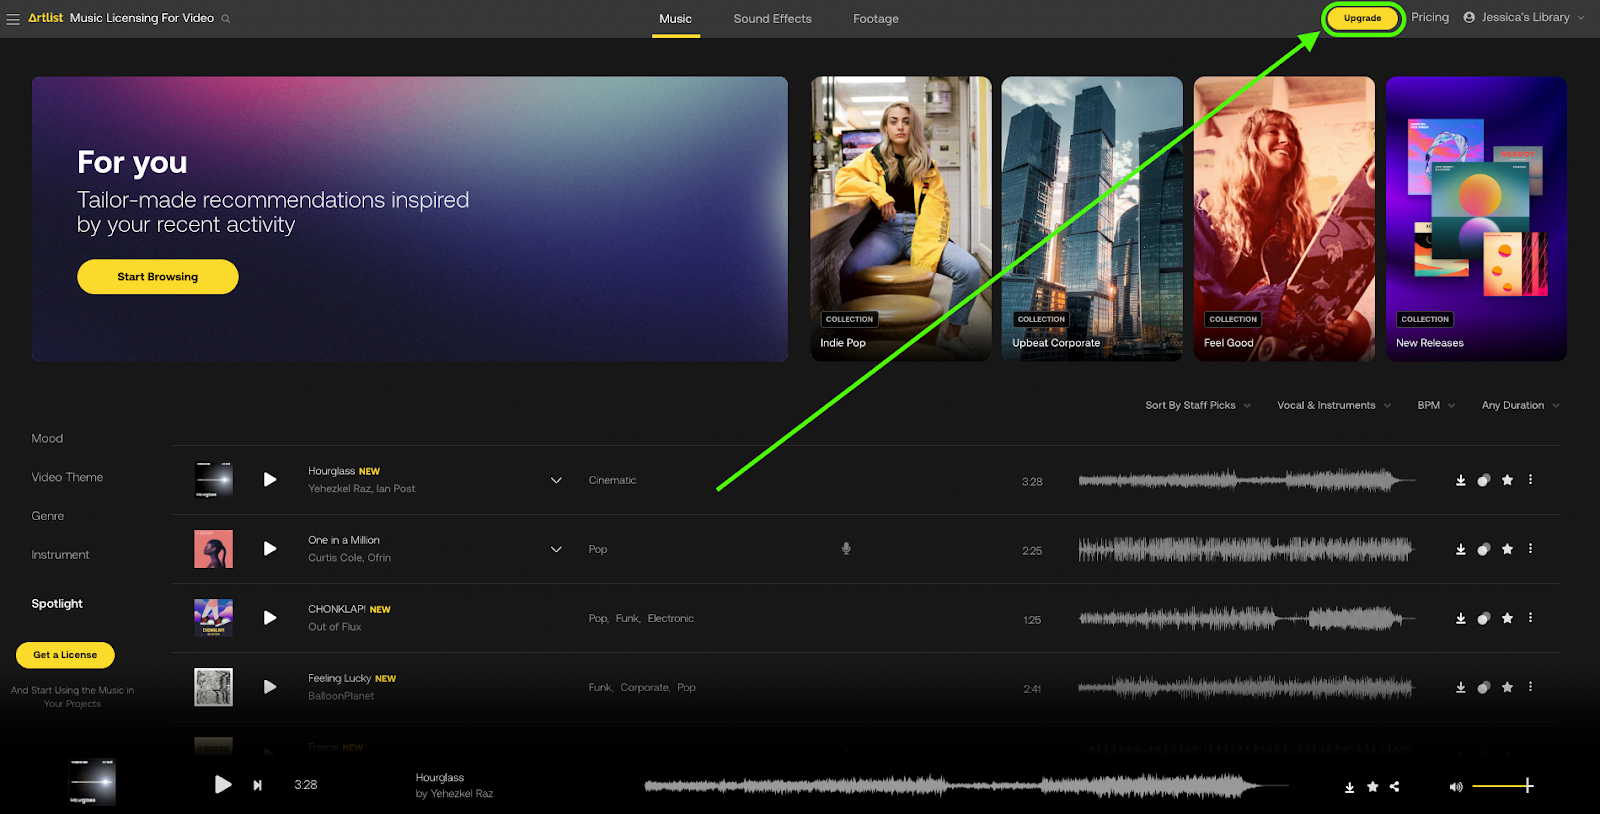Adjust the volume slider in the player
This screenshot has height=814, width=1600.
1502,786
